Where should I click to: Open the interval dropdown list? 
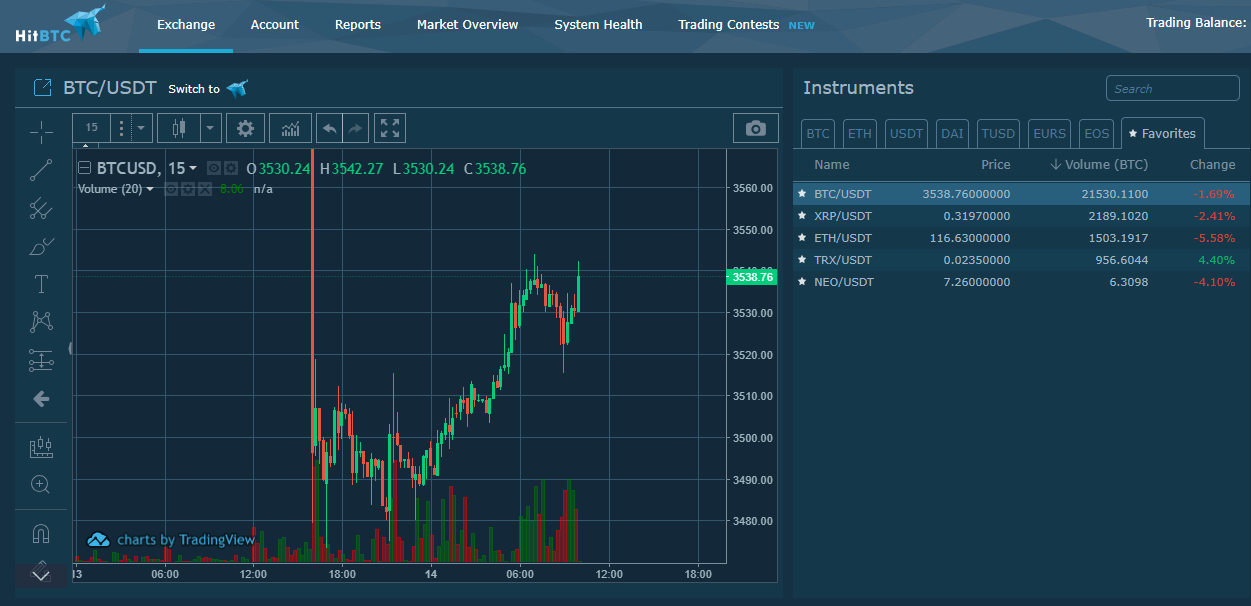141,128
